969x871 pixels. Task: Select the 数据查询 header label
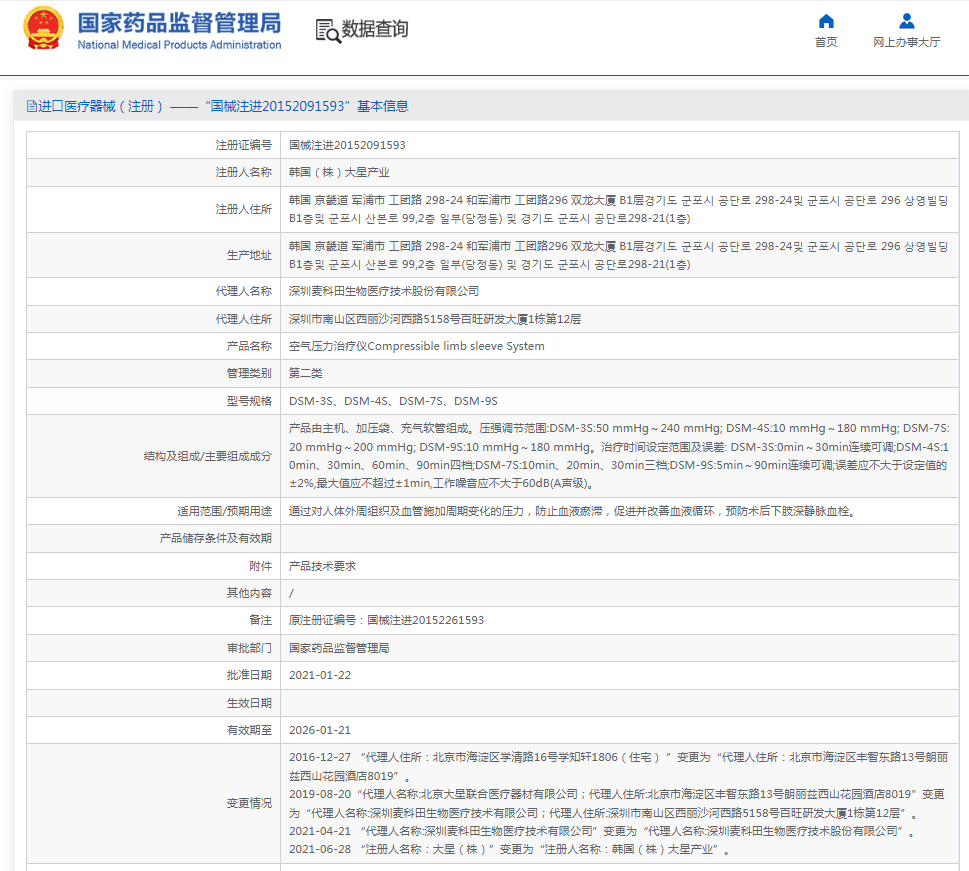[375, 30]
